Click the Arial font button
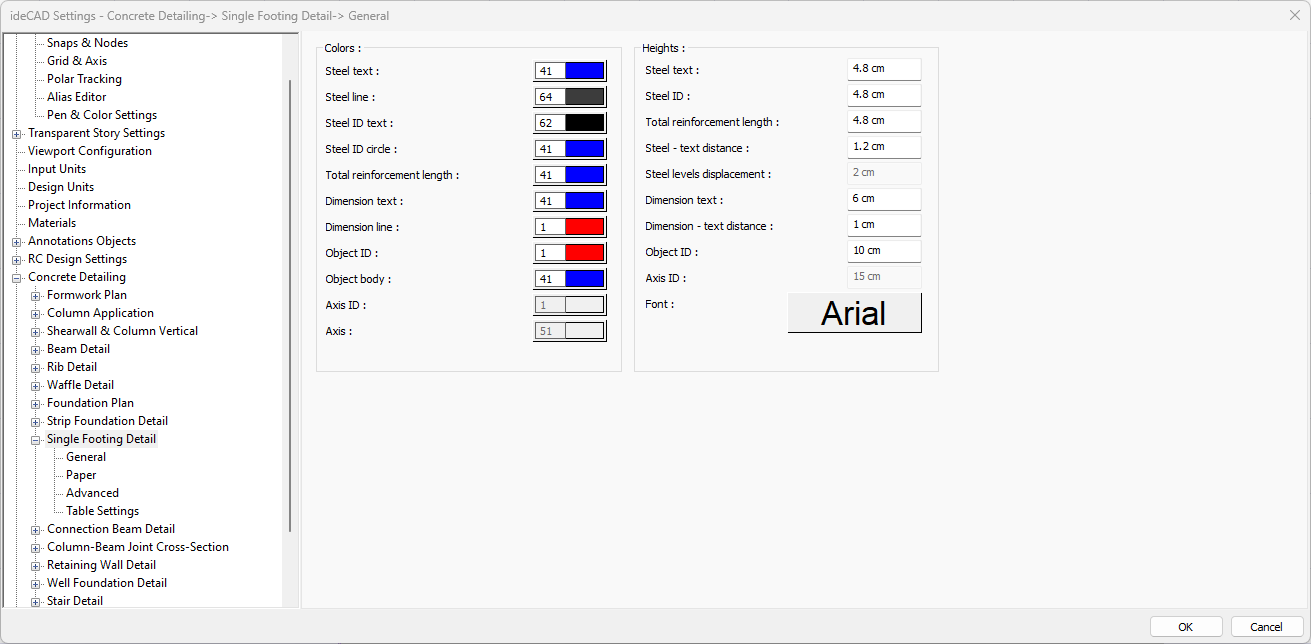The width and height of the screenshot is (1311, 644). tap(854, 313)
